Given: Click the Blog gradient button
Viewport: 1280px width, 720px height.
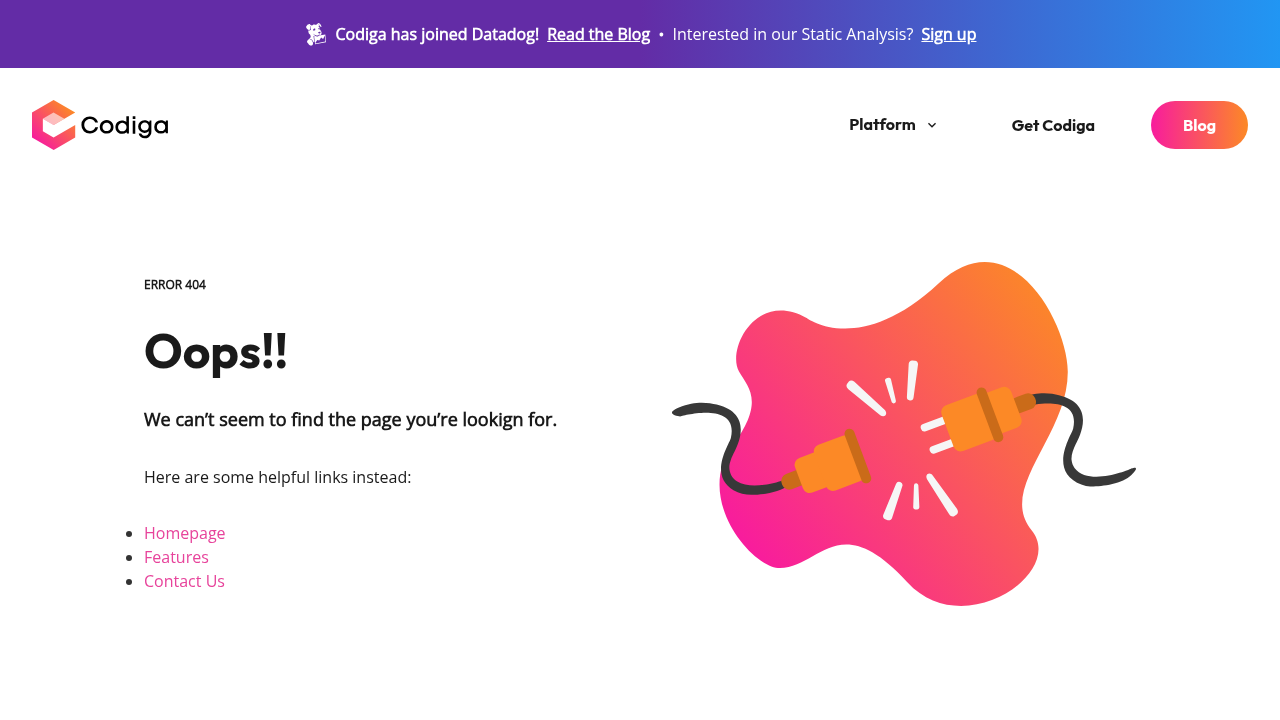Looking at the screenshot, I should pos(1199,125).
